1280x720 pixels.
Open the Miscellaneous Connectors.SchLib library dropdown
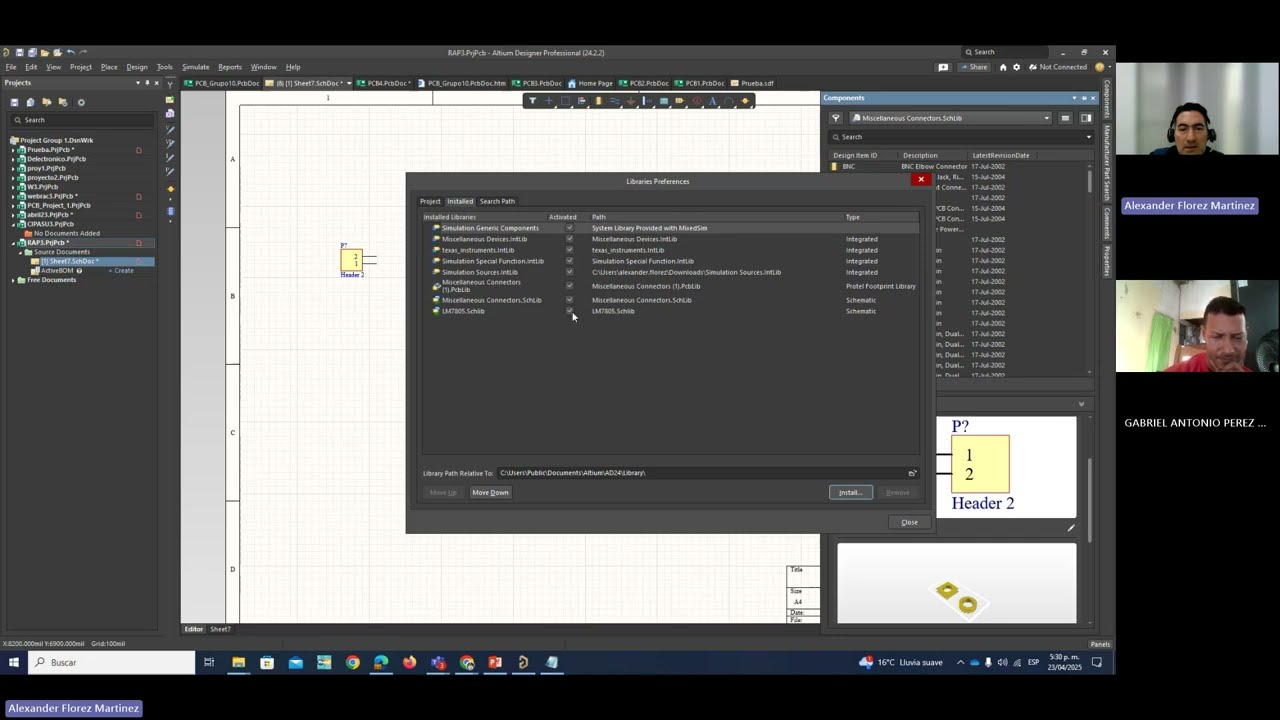(1047, 118)
